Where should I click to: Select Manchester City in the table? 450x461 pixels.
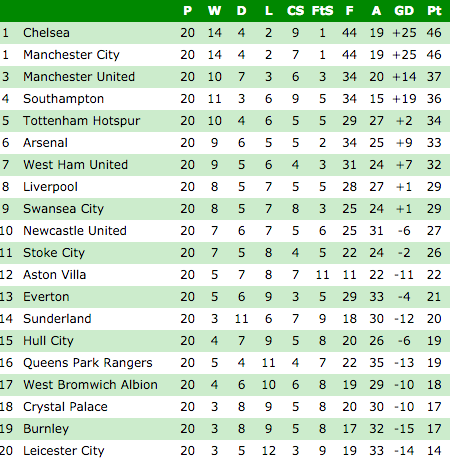71,55
